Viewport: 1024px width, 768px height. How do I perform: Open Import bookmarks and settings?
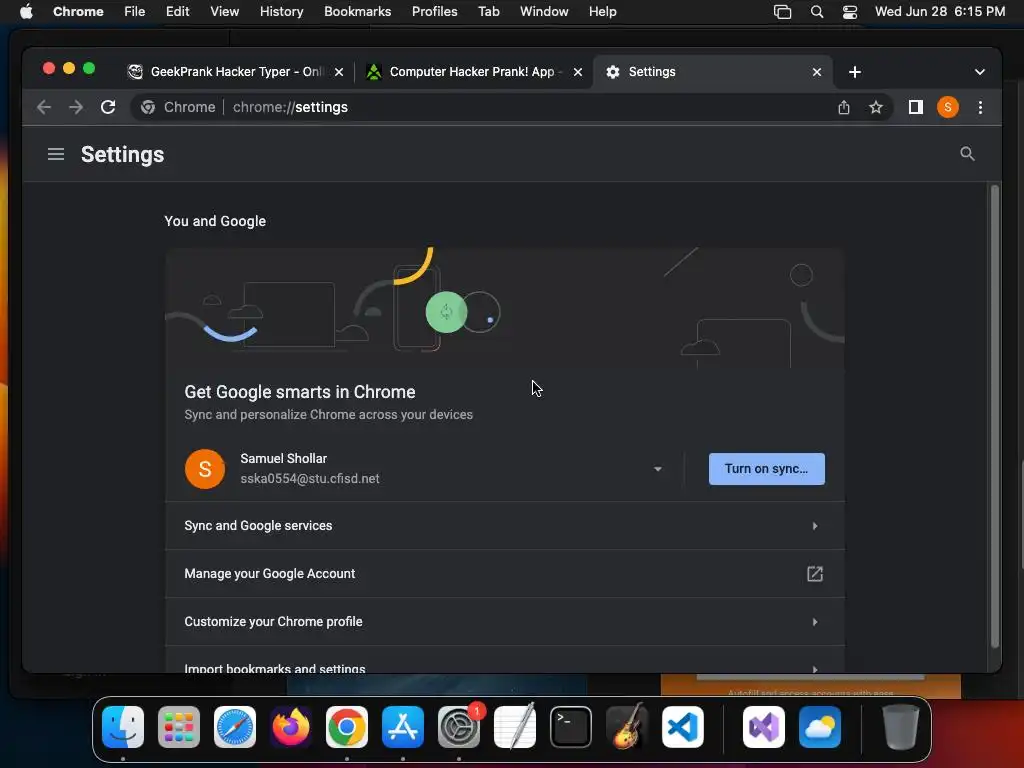coord(504,661)
